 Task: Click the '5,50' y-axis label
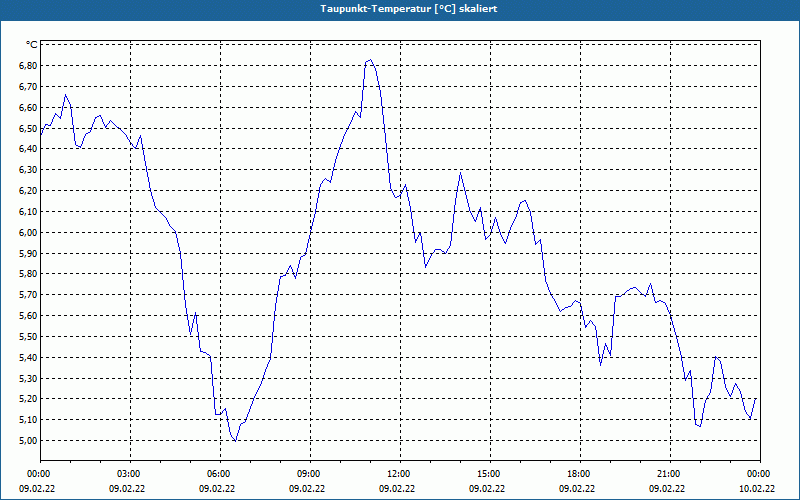point(28,337)
